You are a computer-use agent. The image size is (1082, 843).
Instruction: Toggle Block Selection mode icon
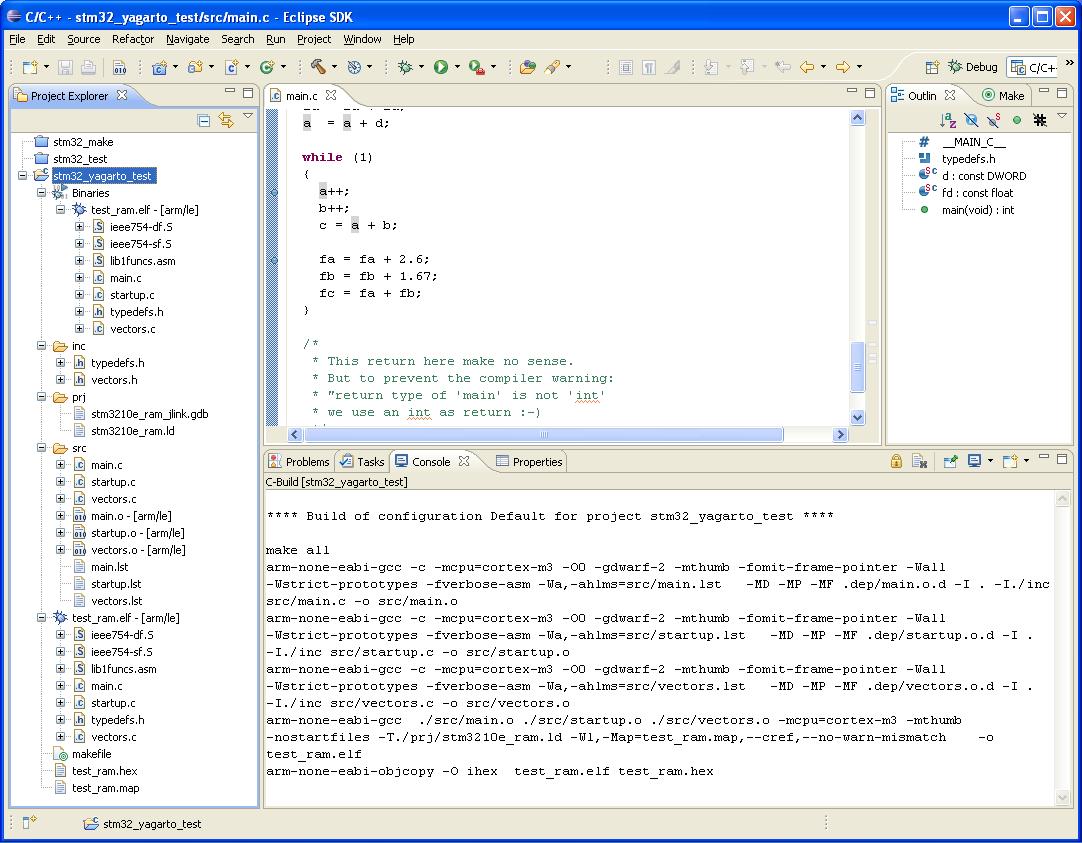tap(626, 67)
